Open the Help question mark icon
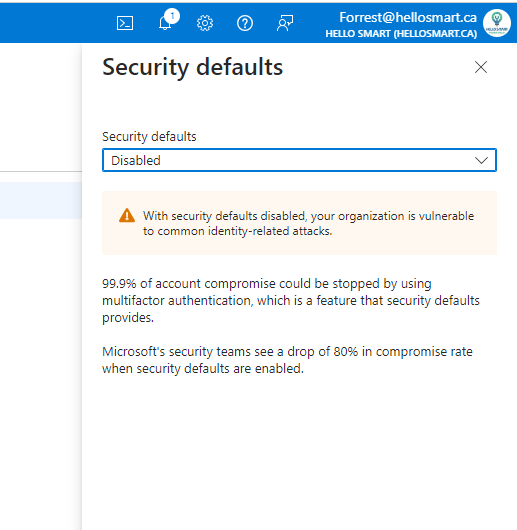This screenshot has height=530, width=517. [245, 23]
